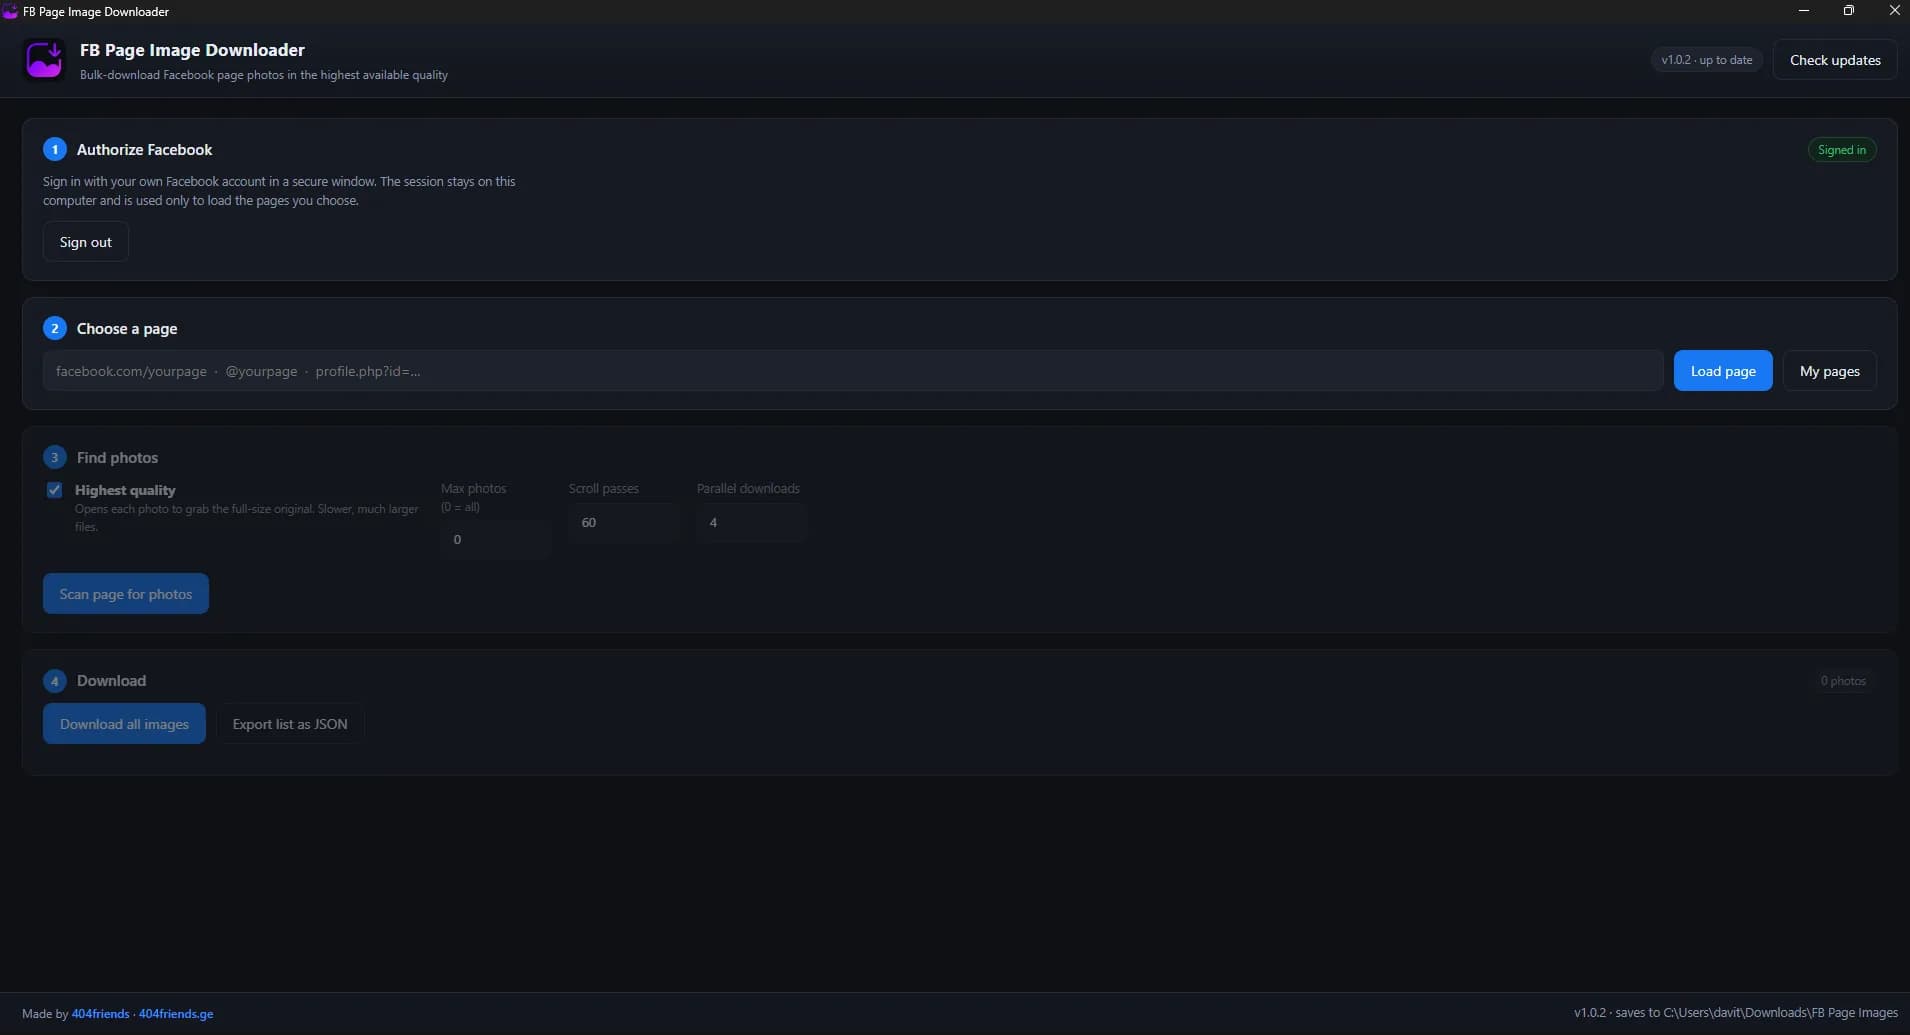Click the Scroll passes input field
Viewport: 1910px width, 1035px height.
(623, 522)
